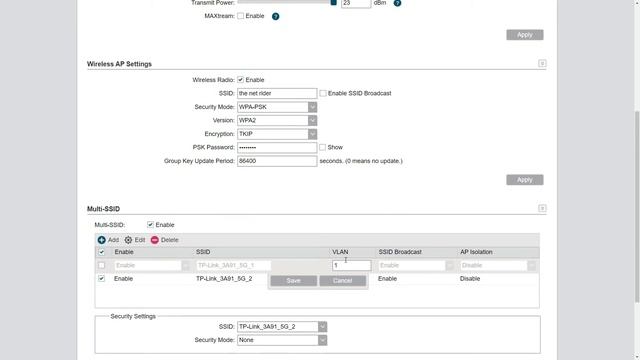
Task: Click the SSID field 'the net rider'
Action: pyautogui.click(x=277, y=93)
